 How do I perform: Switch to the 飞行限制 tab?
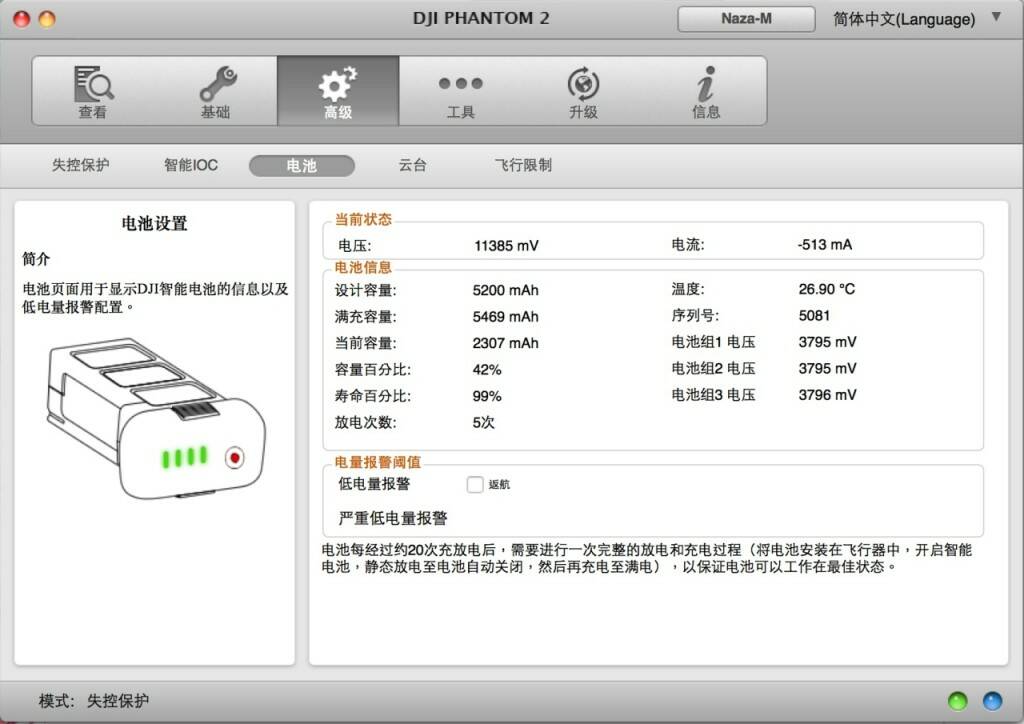click(x=523, y=165)
